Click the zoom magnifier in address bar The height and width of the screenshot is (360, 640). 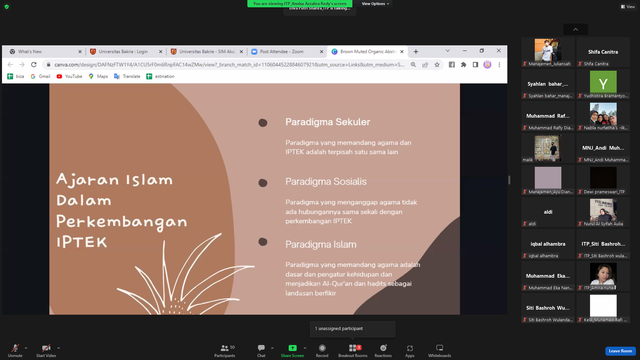(413, 64)
